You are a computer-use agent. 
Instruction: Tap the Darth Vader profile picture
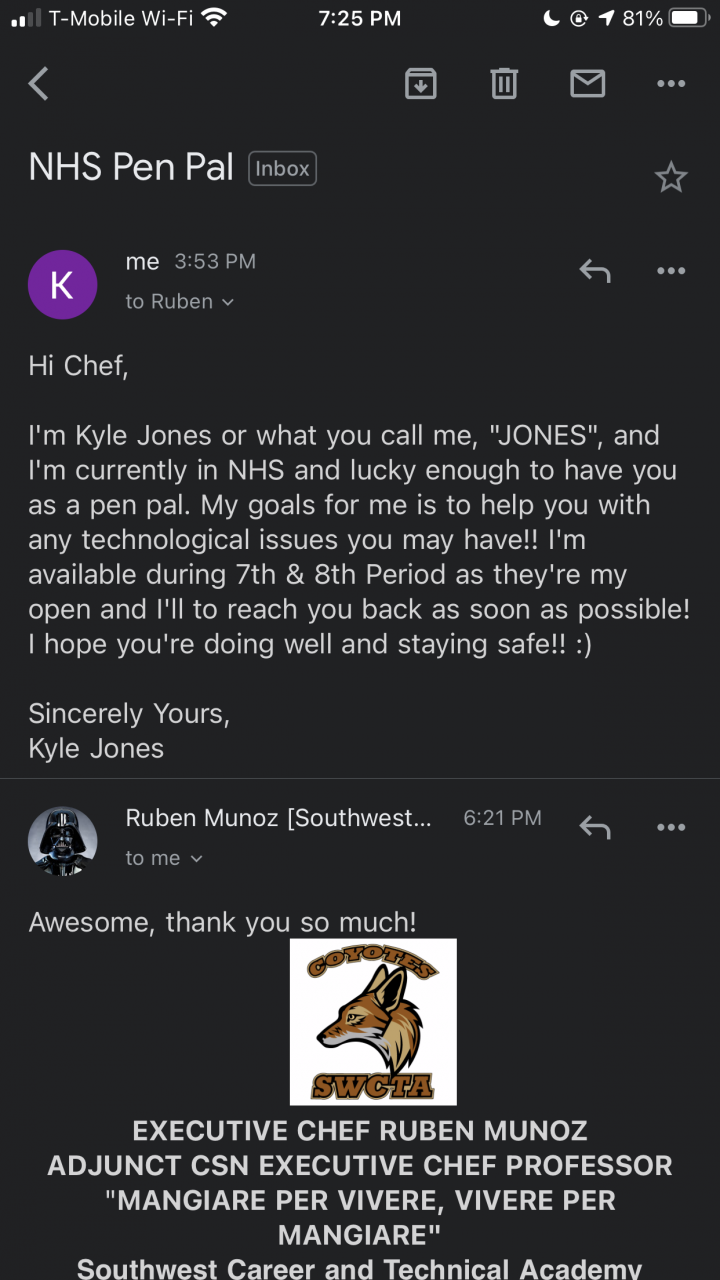pyautogui.click(x=62, y=842)
